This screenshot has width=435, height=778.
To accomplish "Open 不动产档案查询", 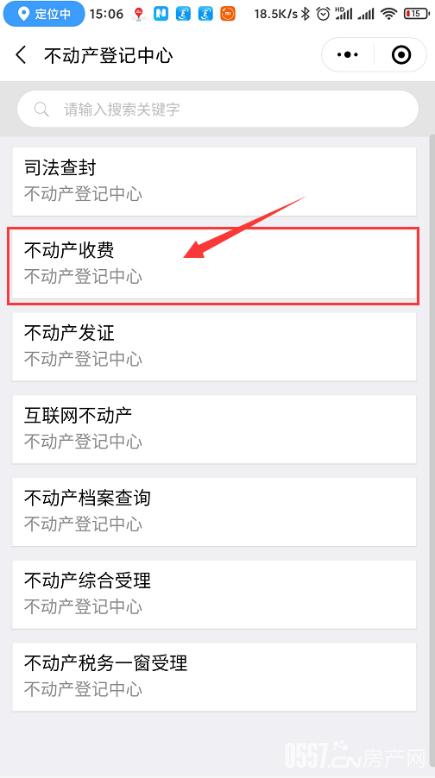I will tap(214, 512).
